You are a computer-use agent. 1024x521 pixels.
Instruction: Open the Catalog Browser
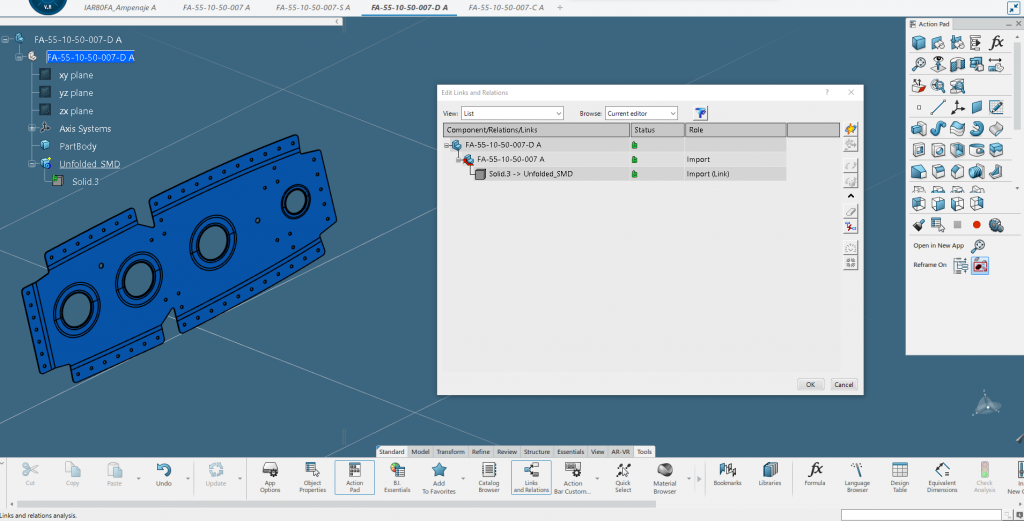(488, 477)
